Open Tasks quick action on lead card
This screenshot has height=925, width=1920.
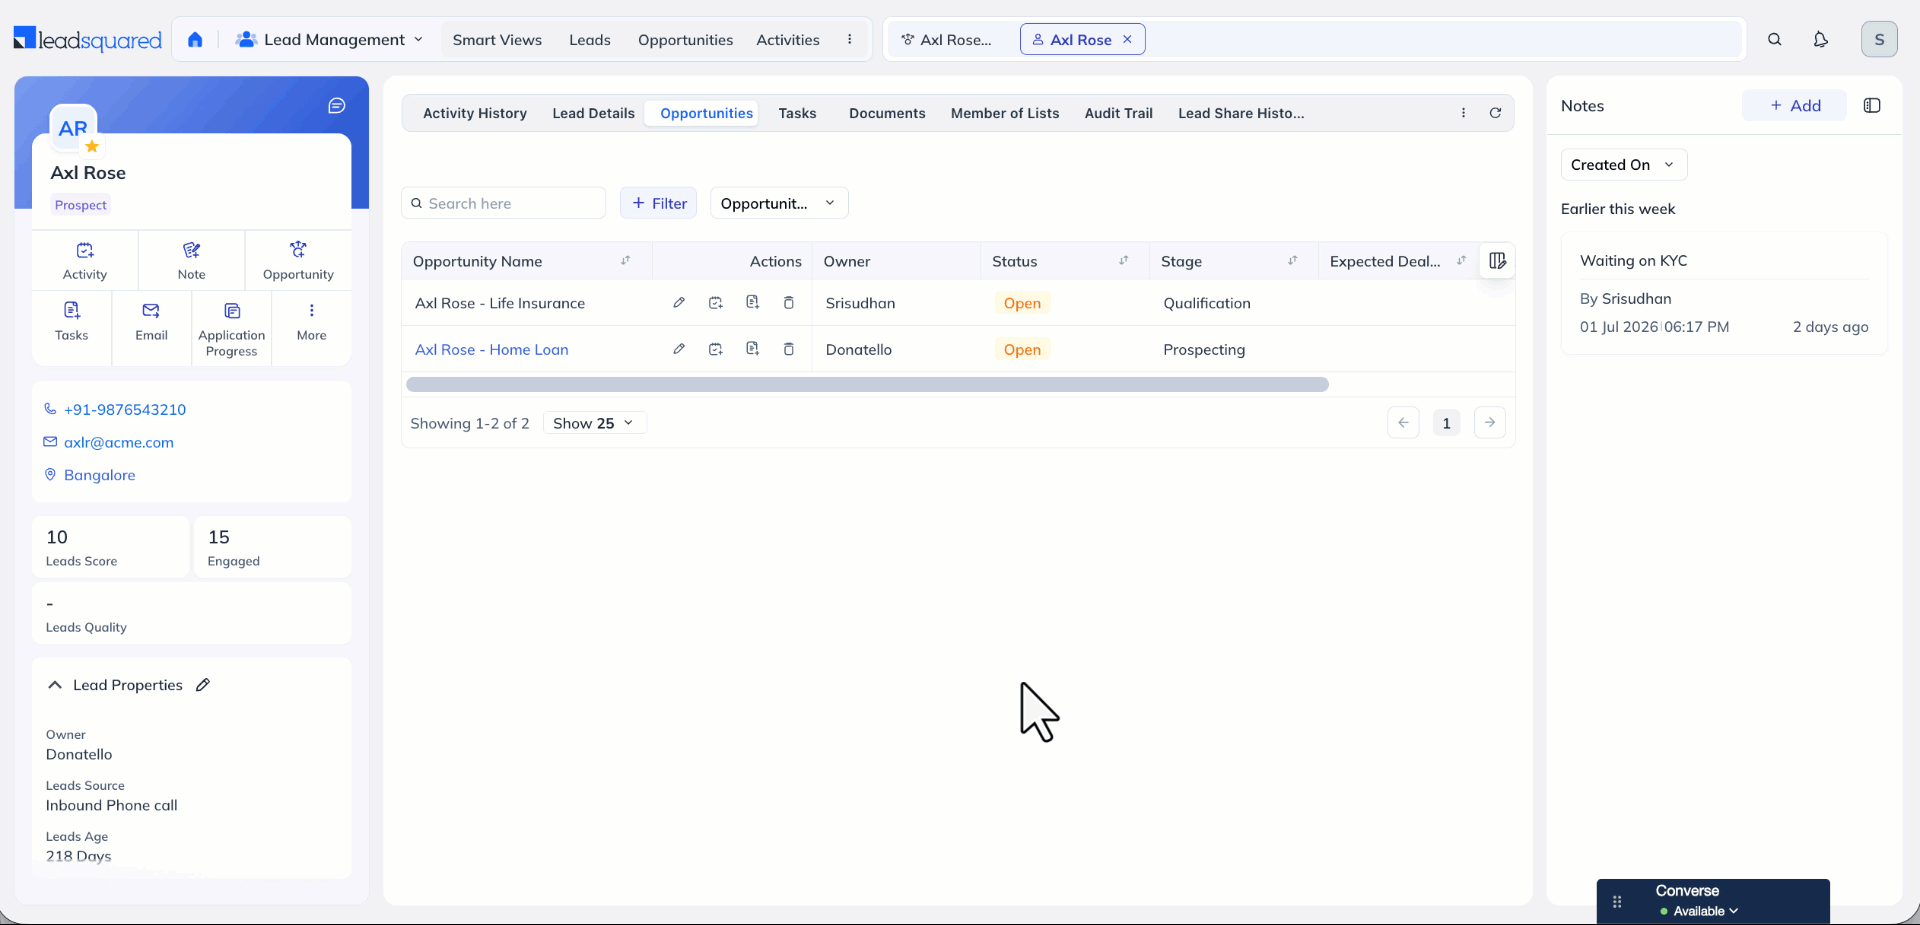72,321
